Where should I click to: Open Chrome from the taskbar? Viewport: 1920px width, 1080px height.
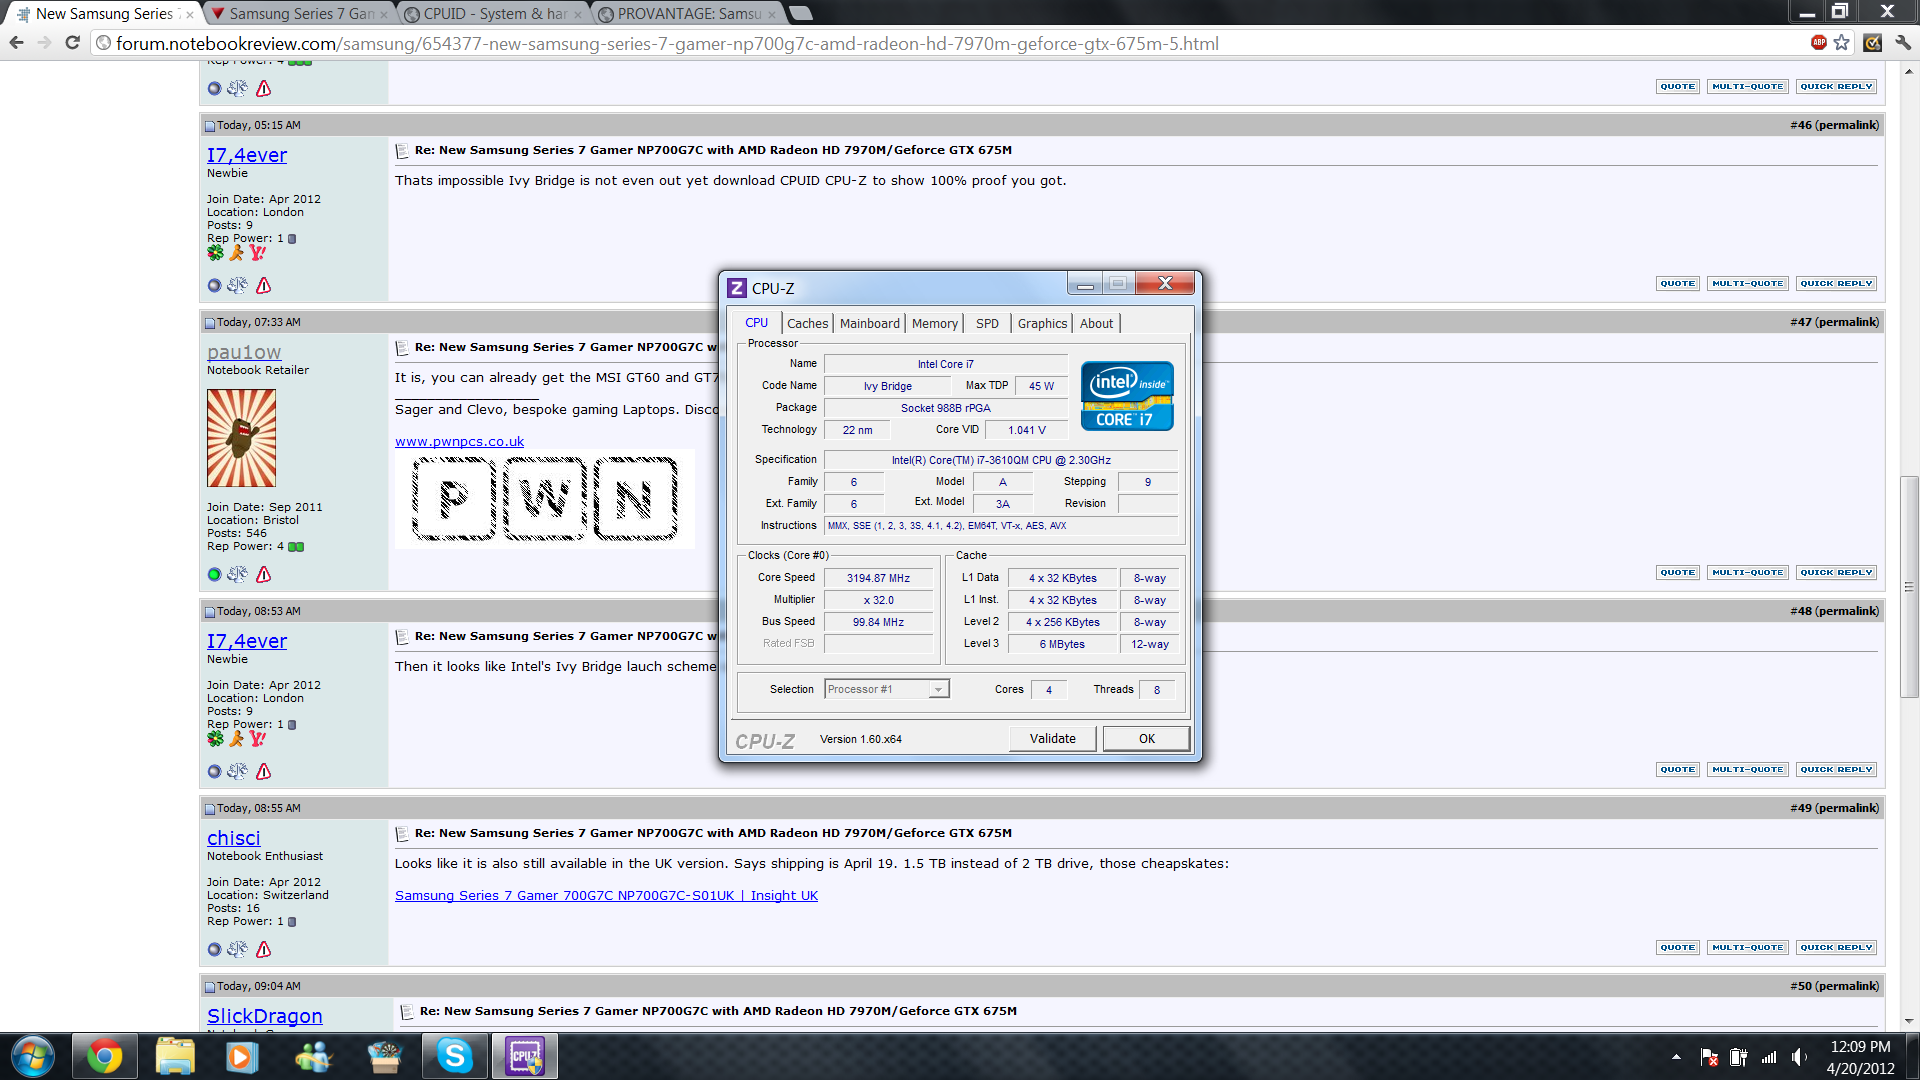click(x=105, y=1057)
